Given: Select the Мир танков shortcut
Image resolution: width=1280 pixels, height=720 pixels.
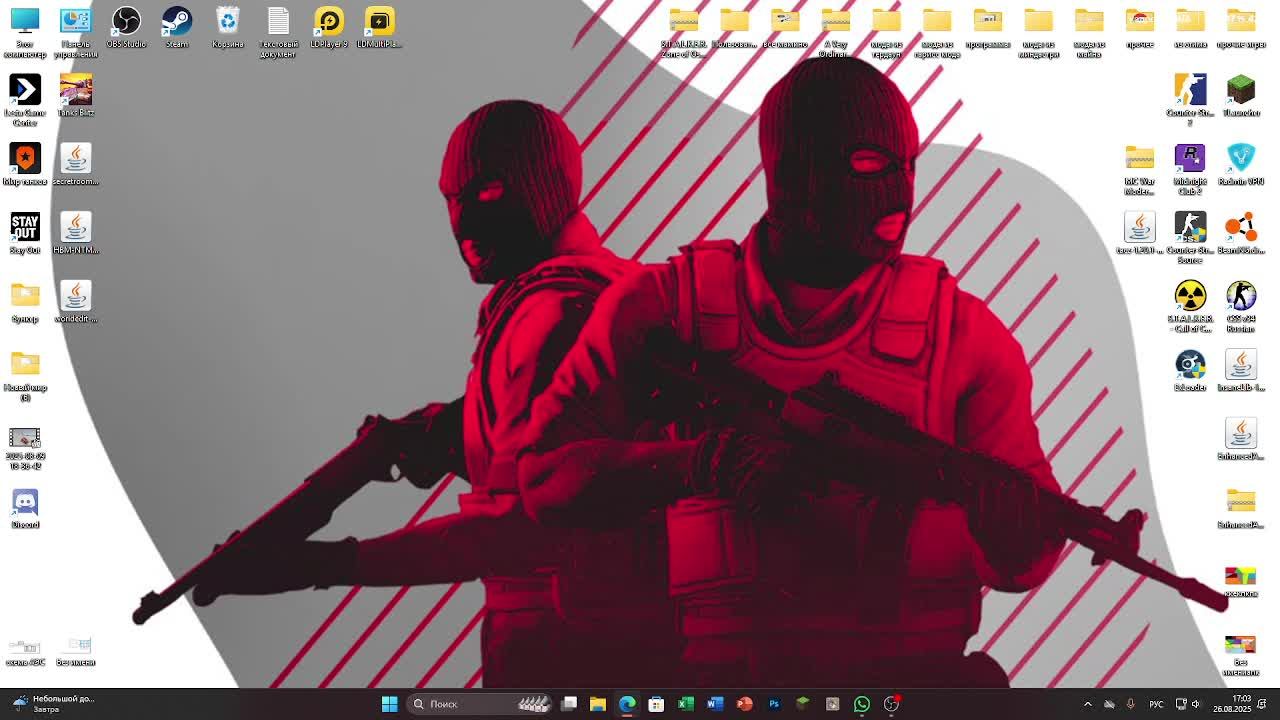Looking at the screenshot, I should 25,165.
